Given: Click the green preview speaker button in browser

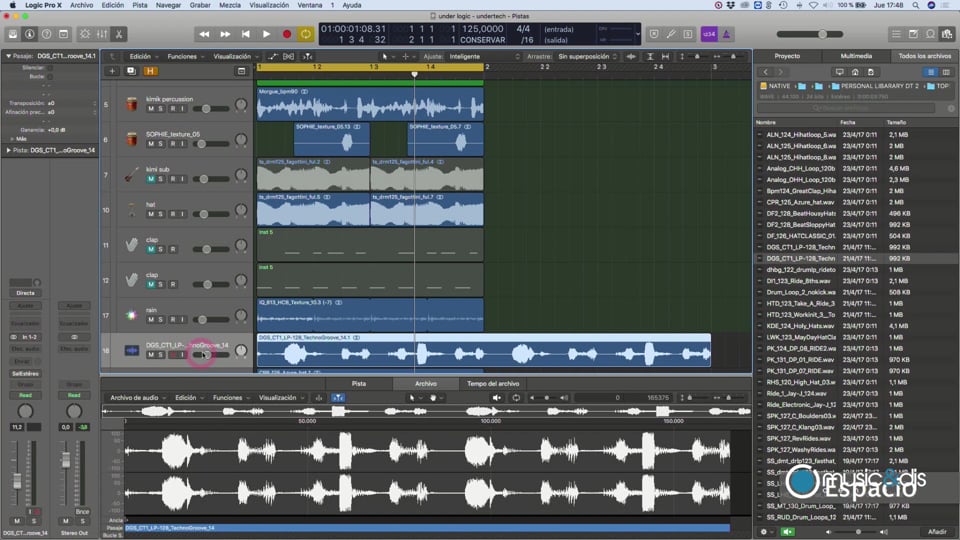Looking at the screenshot, I should tap(787, 531).
